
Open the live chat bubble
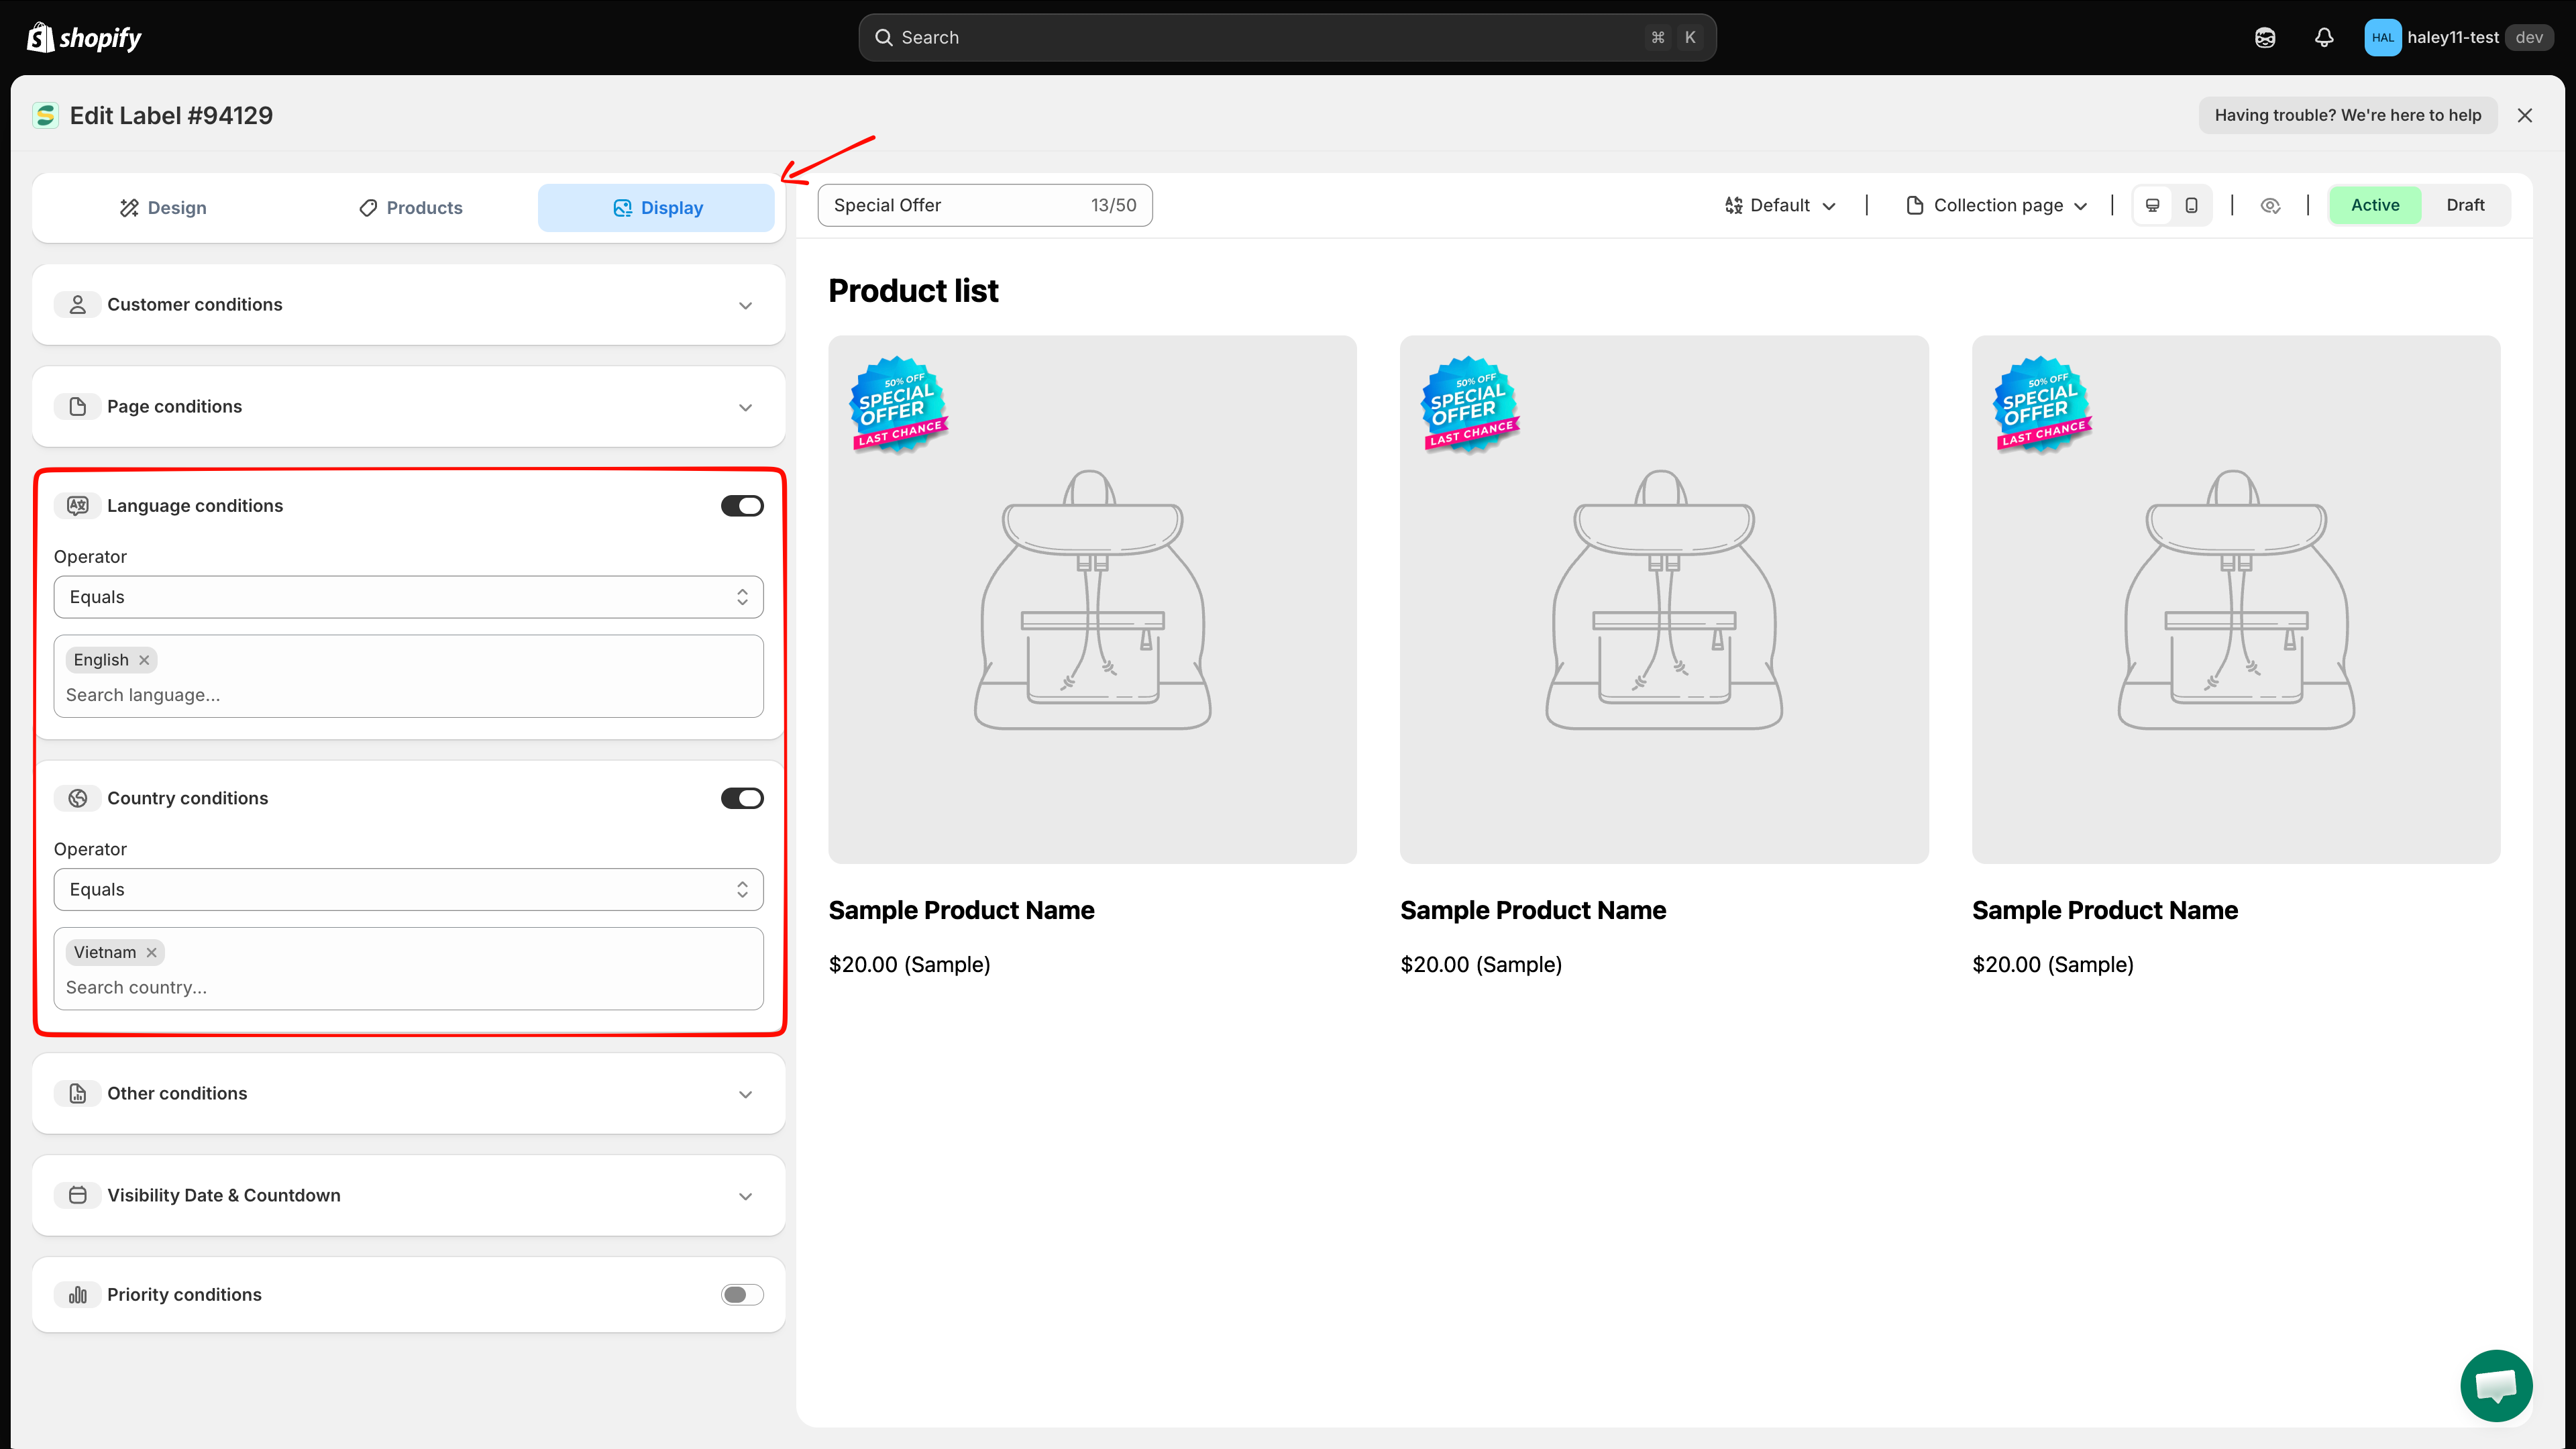2496,1385
